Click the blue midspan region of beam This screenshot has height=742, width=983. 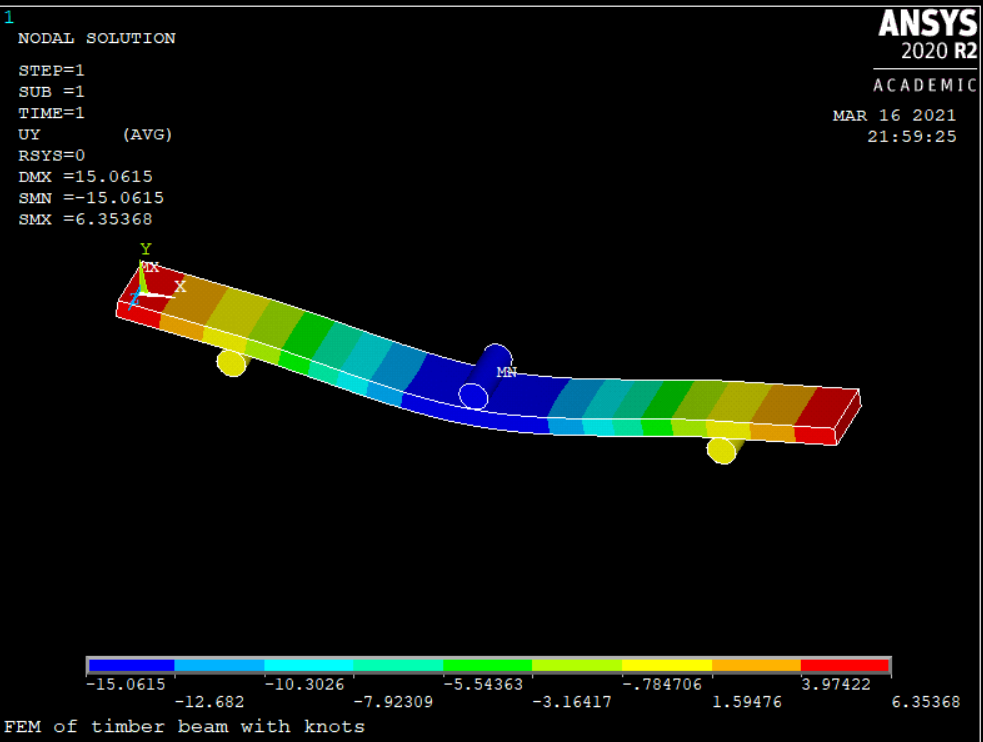coord(527,401)
